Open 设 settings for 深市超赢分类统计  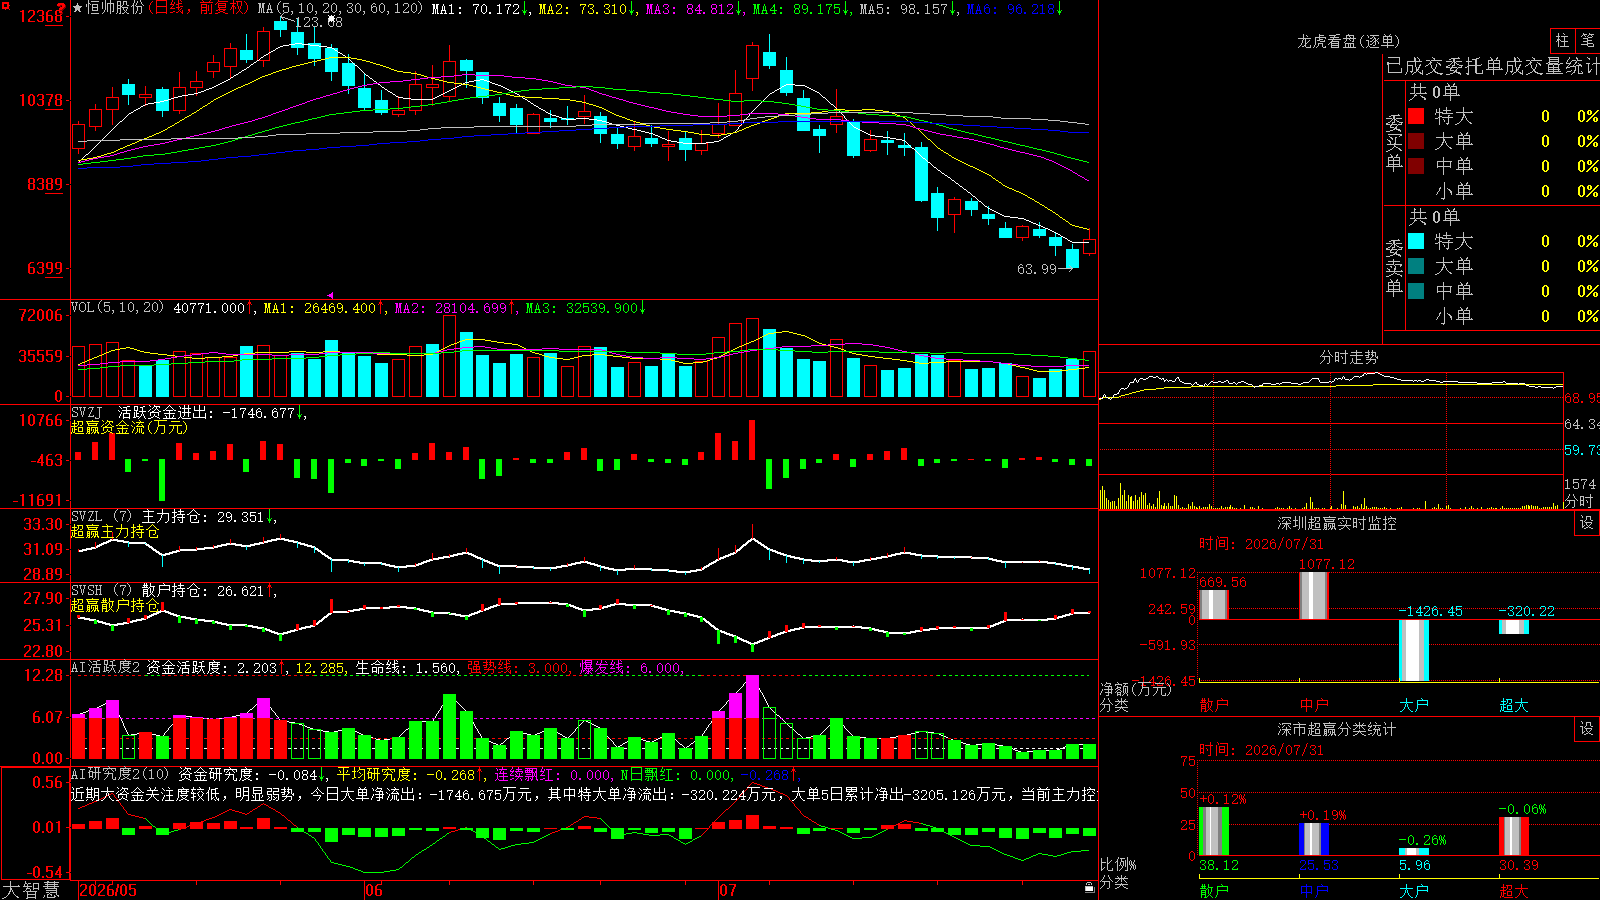click(1587, 729)
